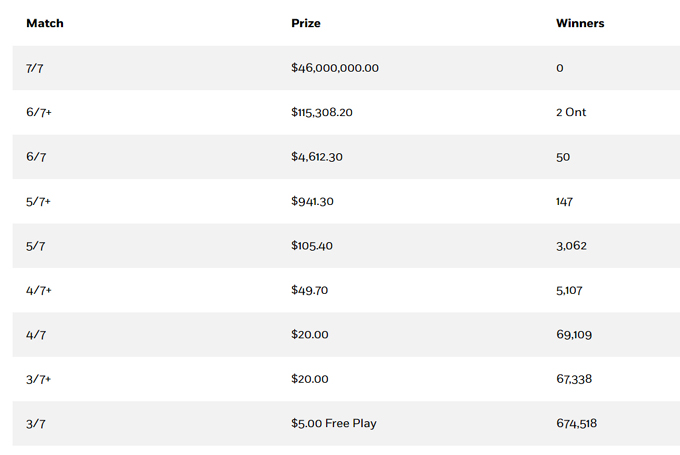This screenshot has width=680, height=455.
Task: Click the $115,308.20 prize amount
Action: (x=322, y=112)
